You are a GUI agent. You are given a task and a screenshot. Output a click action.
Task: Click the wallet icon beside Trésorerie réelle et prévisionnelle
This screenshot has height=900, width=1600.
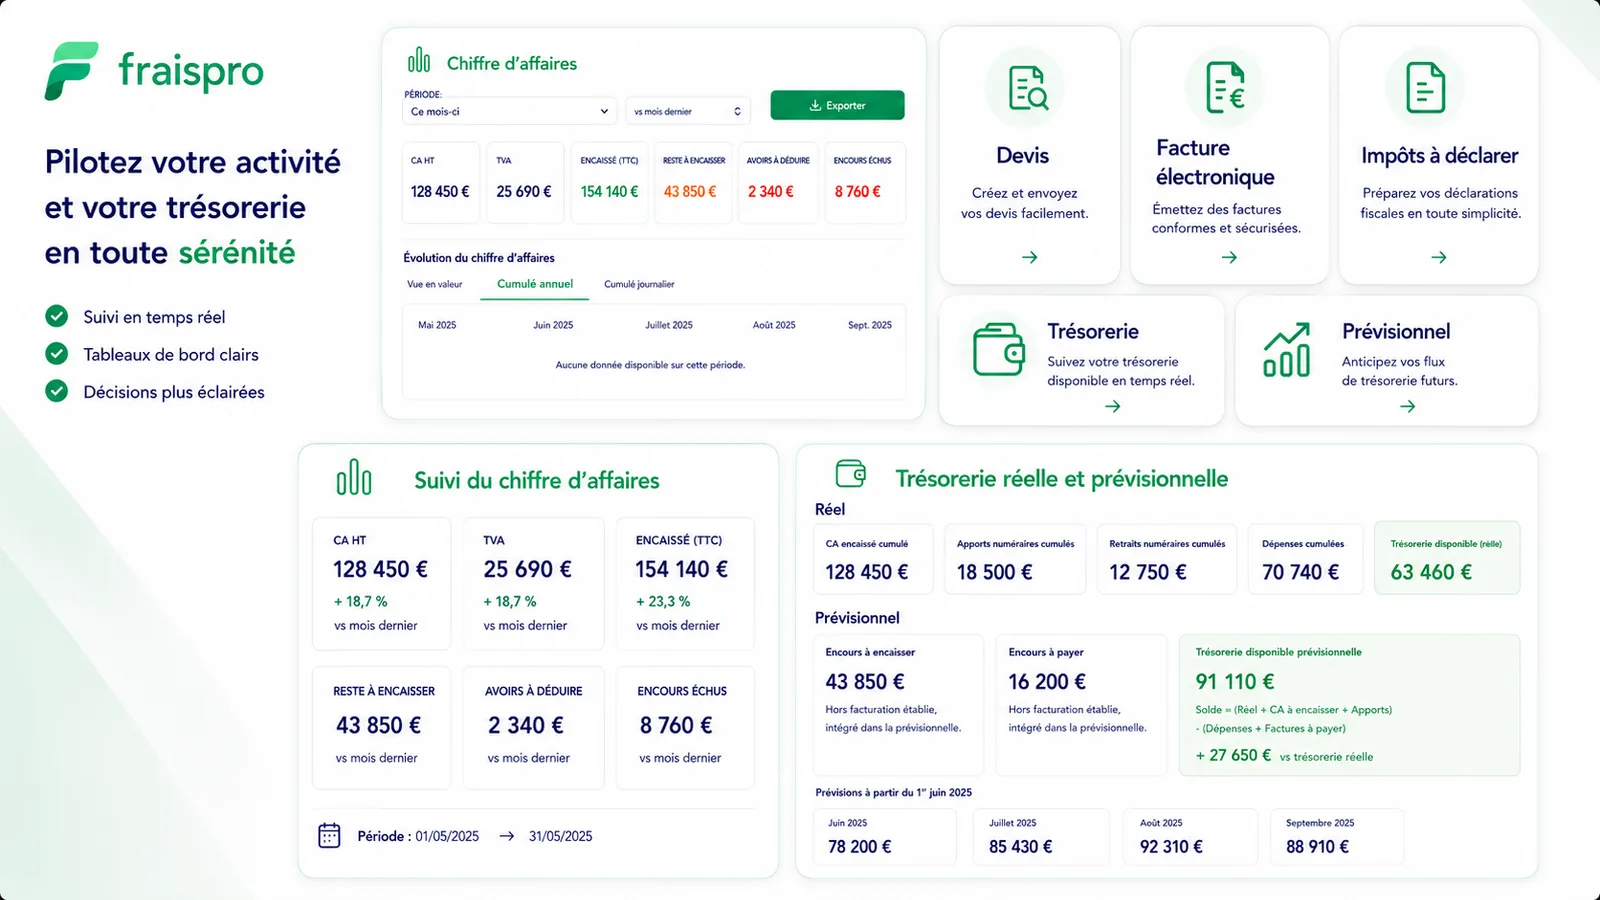point(850,472)
